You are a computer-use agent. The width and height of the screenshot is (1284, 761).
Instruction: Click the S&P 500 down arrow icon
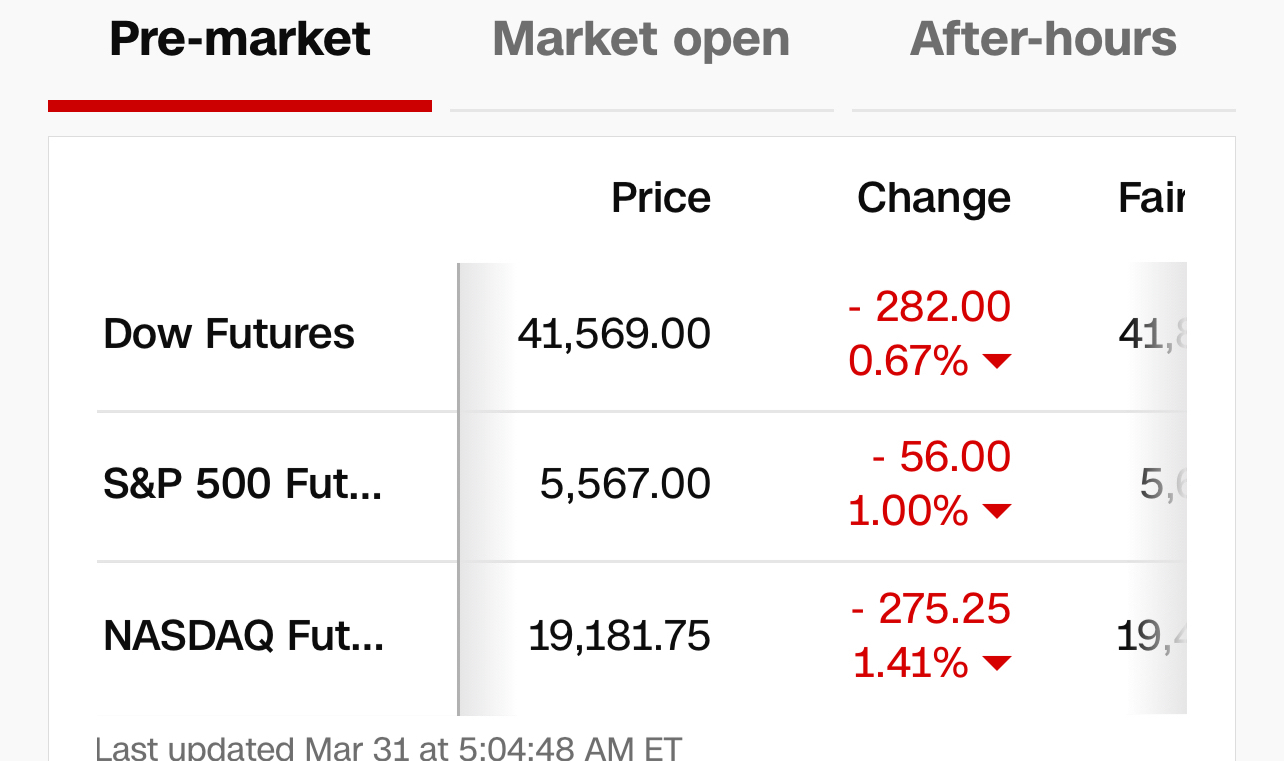click(x=997, y=512)
